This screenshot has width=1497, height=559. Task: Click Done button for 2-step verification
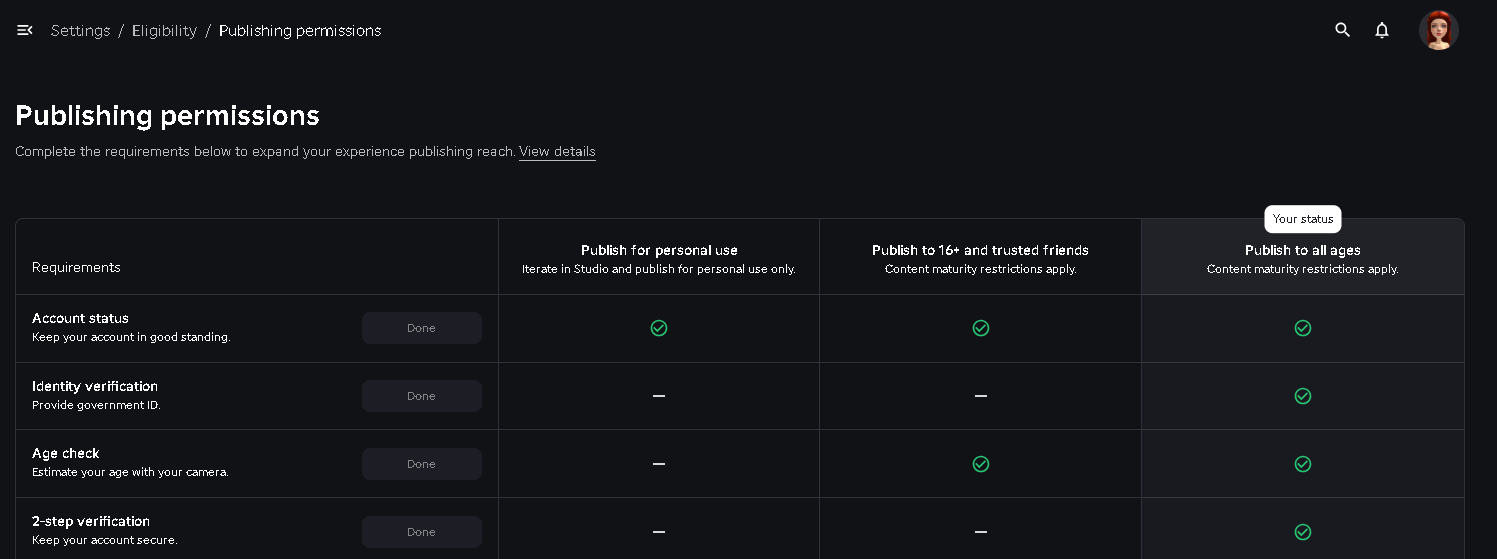422,532
